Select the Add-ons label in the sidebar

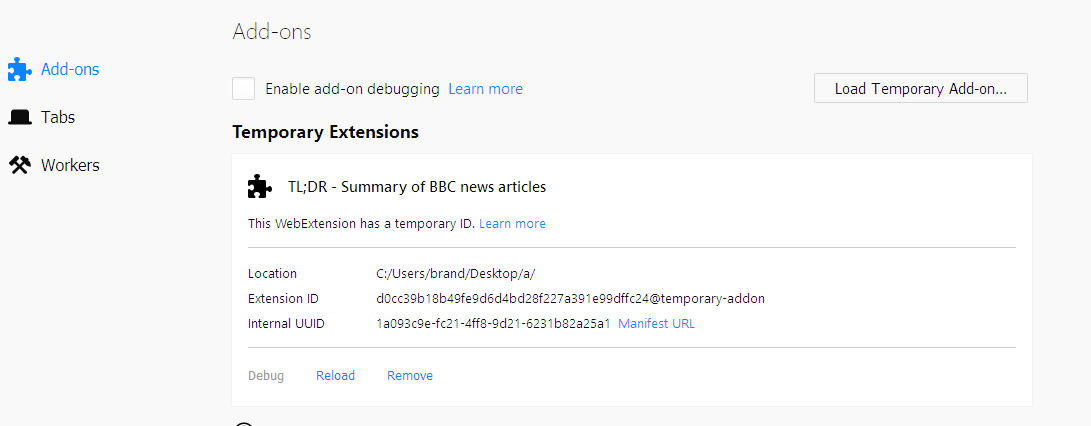coord(70,70)
